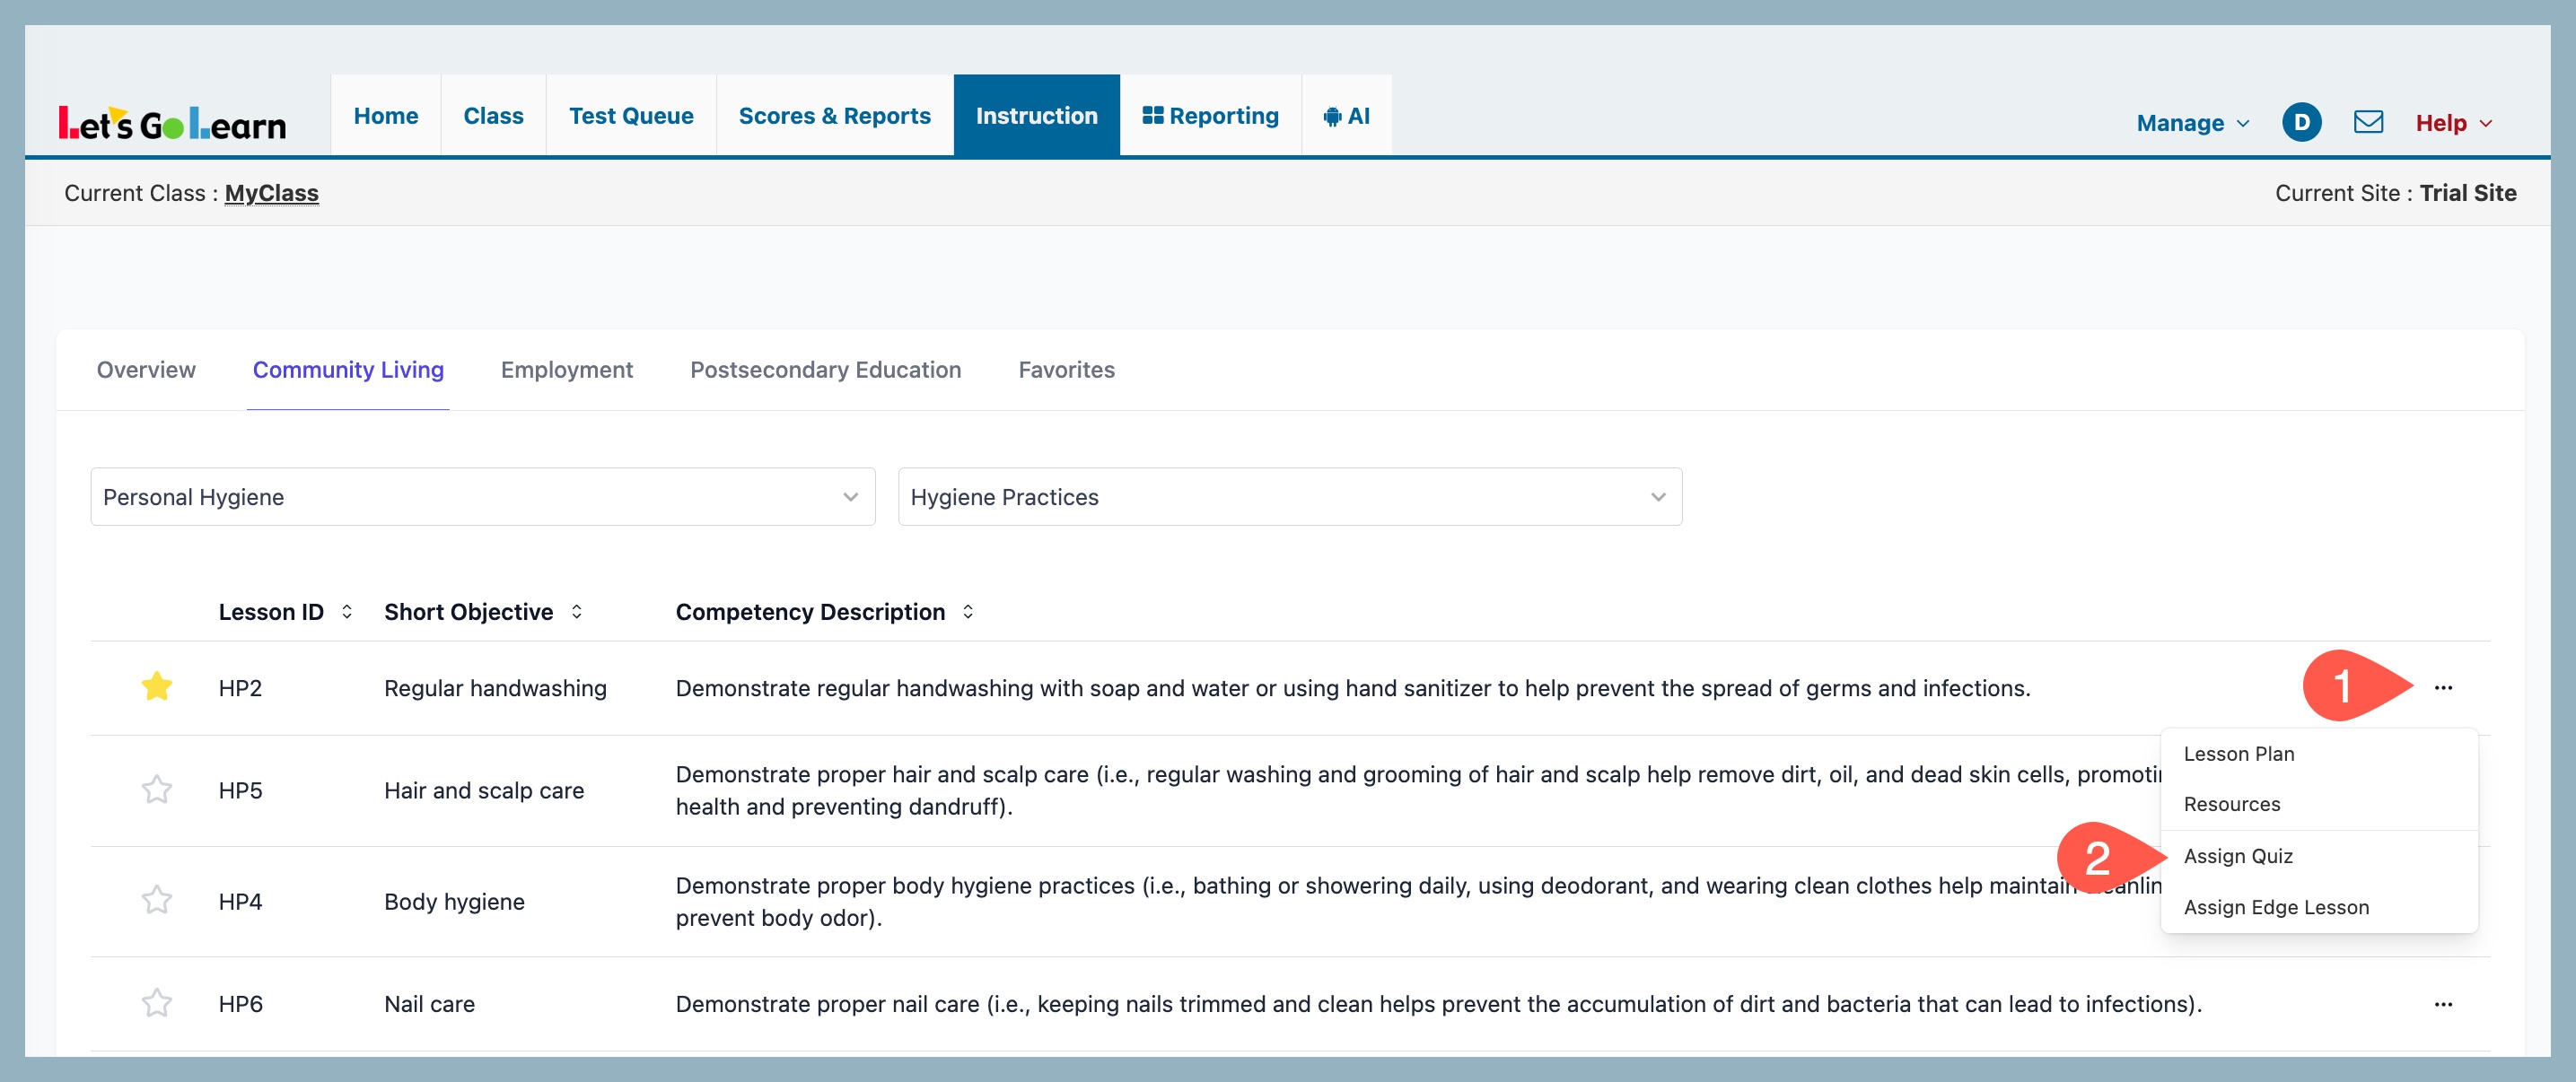Open the mail envelope icon
The height and width of the screenshot is (1082, 2576).
pyautogui.click(x=2368, y=122)
